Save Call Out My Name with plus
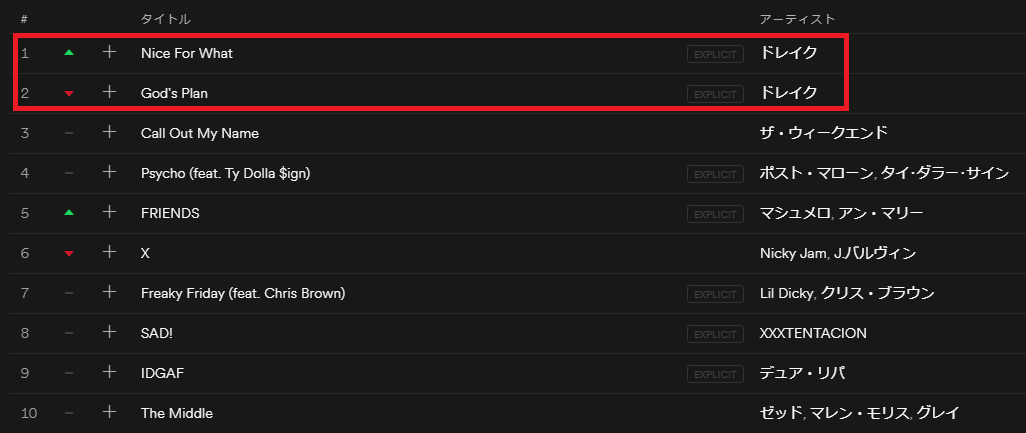Viewport: 1026px width, 433px height. point(110,133)
